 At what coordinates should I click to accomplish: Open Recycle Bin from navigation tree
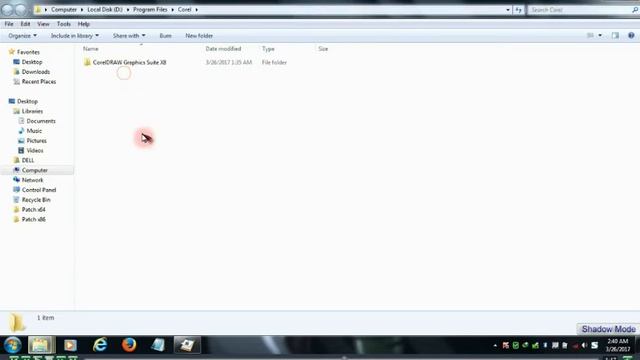coord(36,200)
